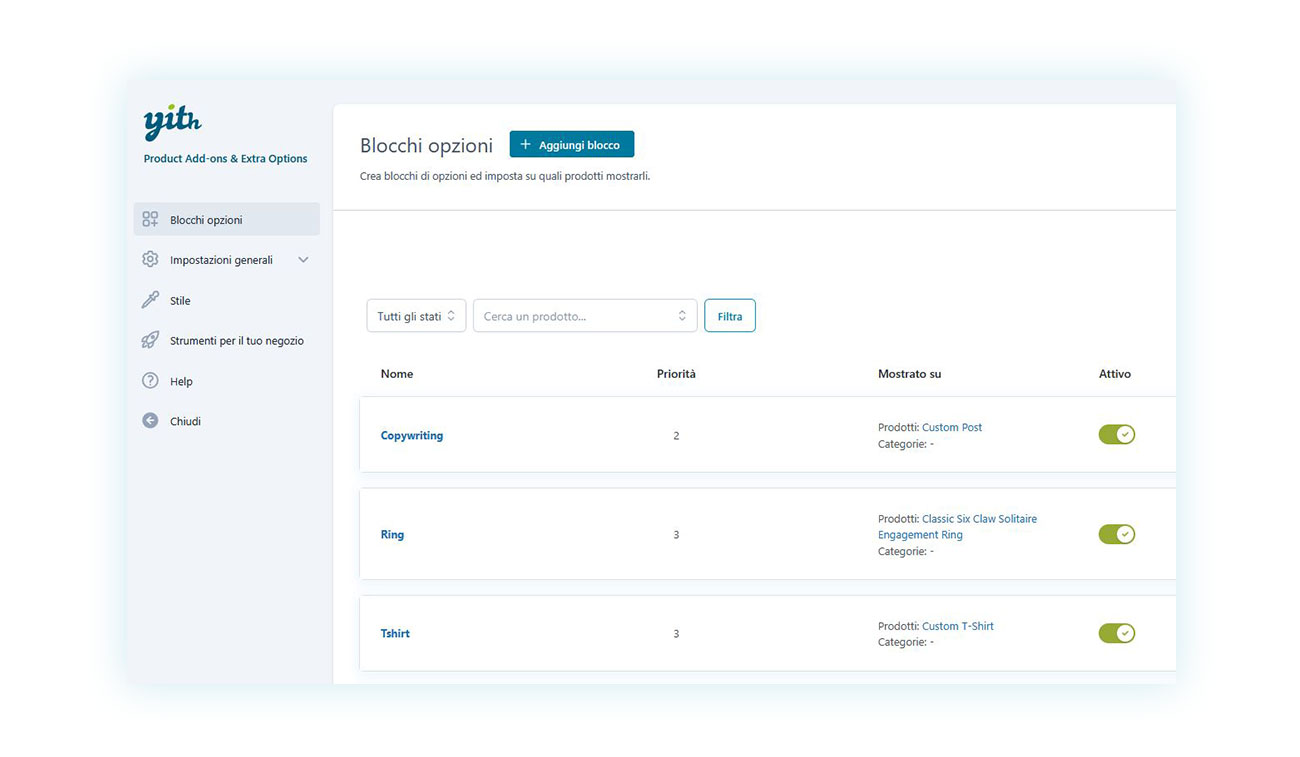Open Blocchi opzioni menu item
The height and width of the screenshot is (757, 1300).
(227, 219)
